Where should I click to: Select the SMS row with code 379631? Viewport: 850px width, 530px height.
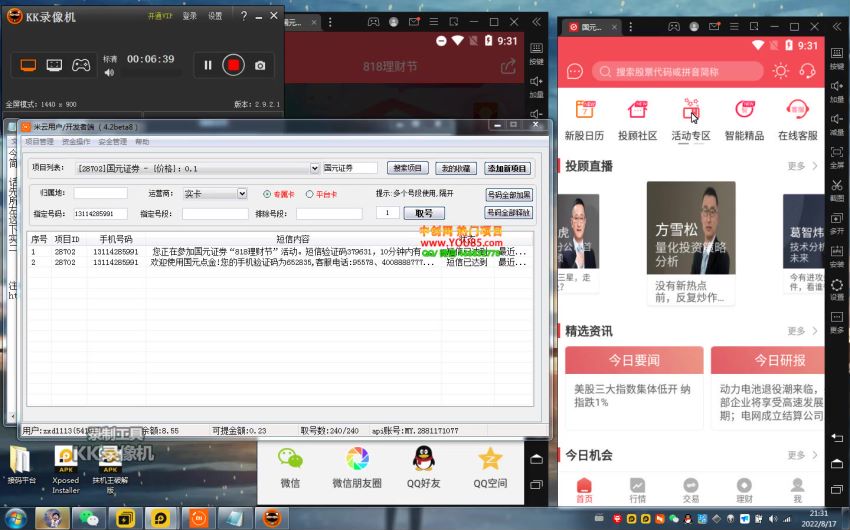point(279,252)
